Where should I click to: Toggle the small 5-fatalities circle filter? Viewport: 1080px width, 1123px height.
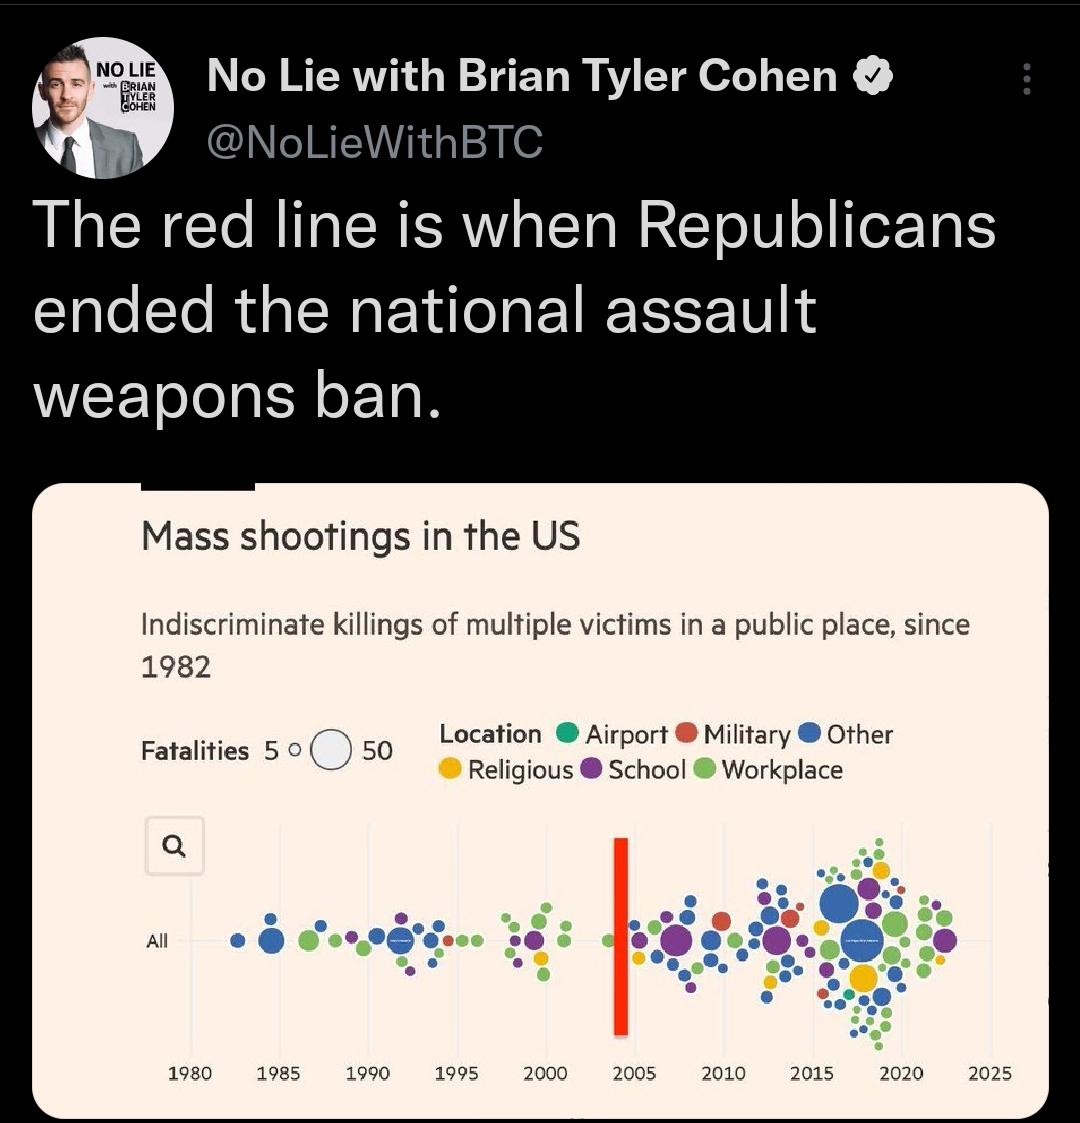[x=297, y=748]
